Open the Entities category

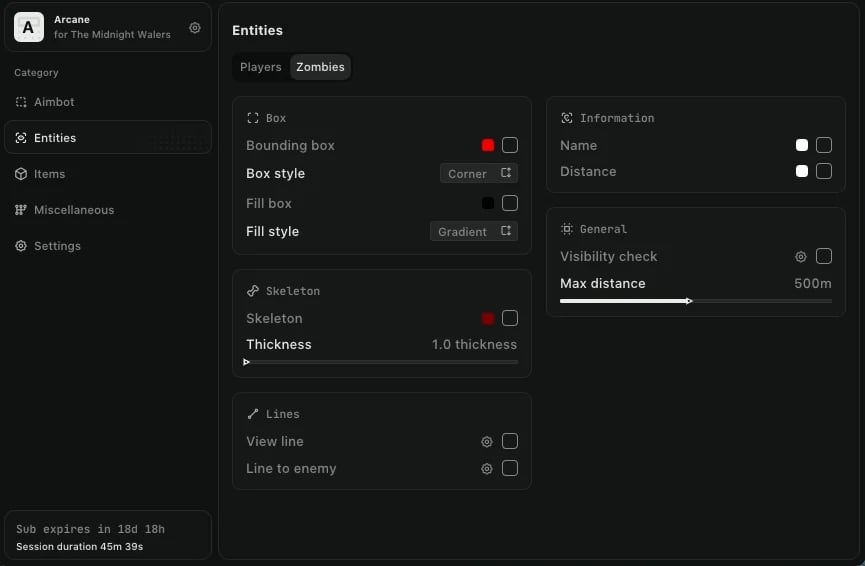pos(108,138)
